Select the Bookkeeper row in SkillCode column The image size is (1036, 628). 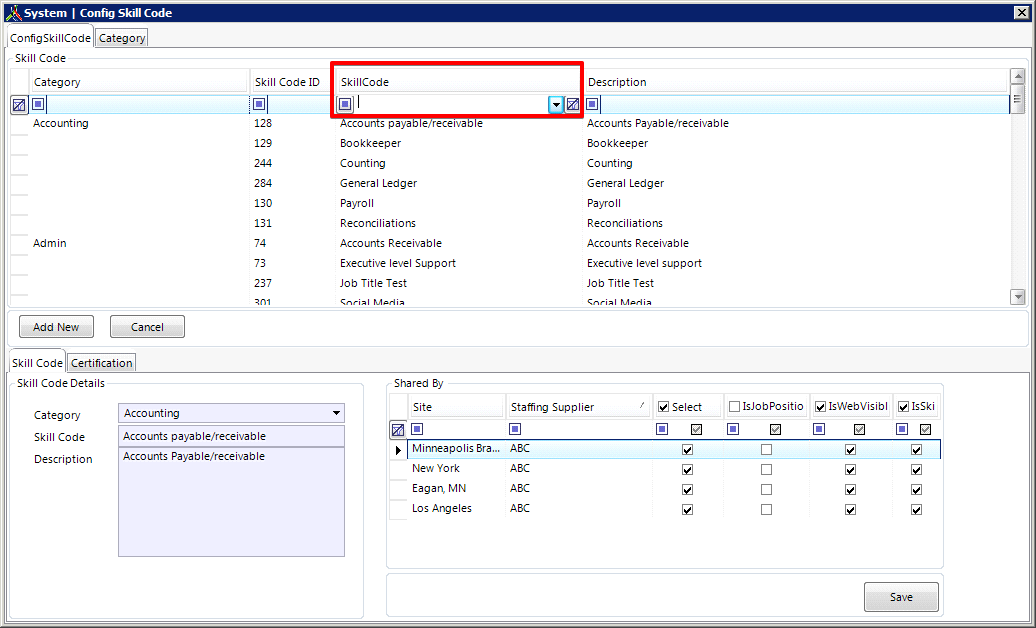370,143
